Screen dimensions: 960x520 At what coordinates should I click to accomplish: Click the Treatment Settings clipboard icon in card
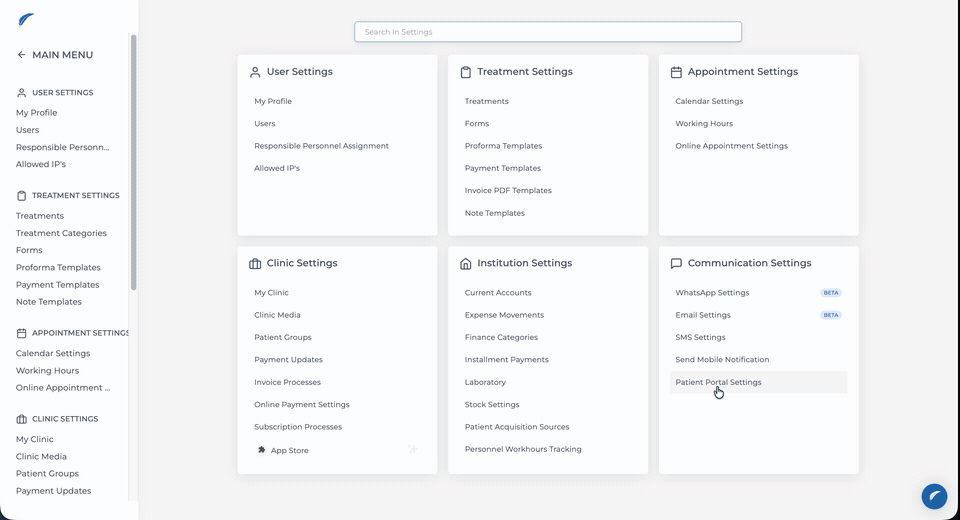coord(465,72)
